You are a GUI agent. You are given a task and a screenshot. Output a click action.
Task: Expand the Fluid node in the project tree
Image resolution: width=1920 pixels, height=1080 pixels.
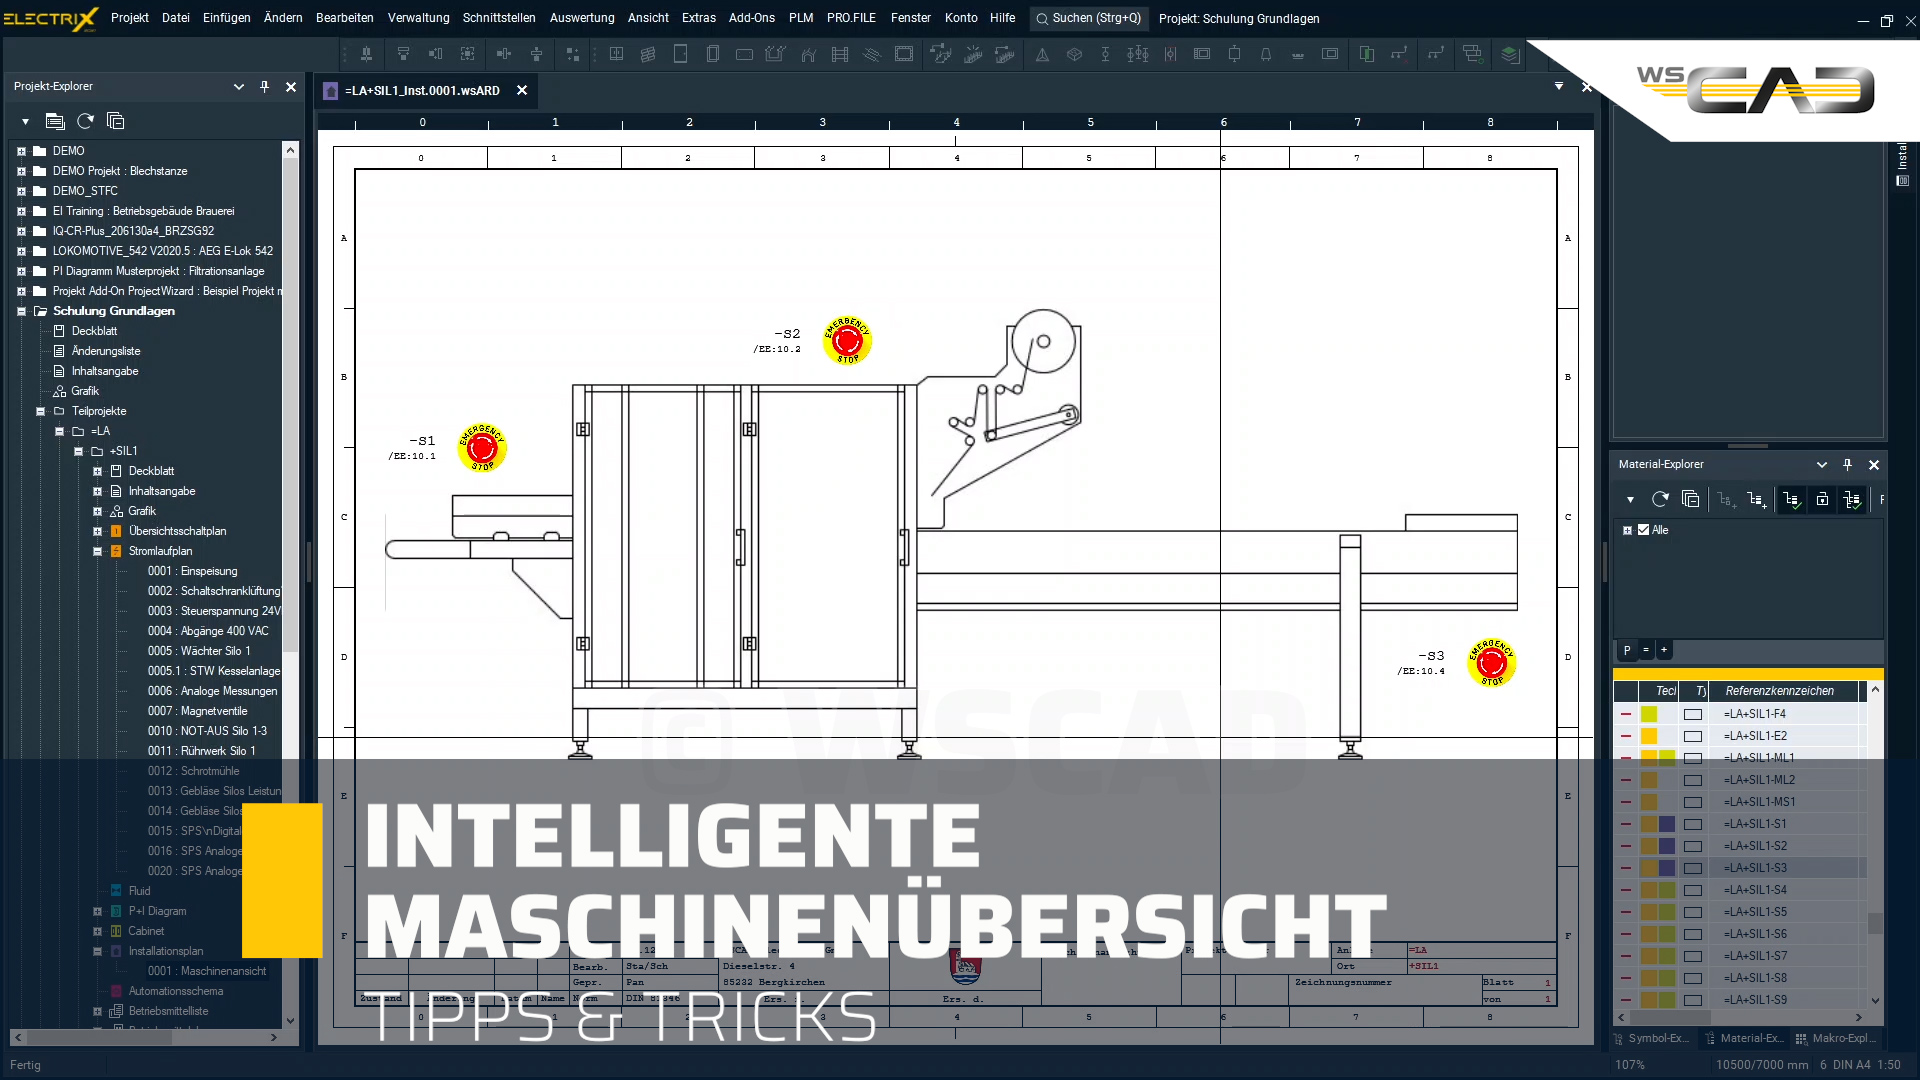point(97,891)
